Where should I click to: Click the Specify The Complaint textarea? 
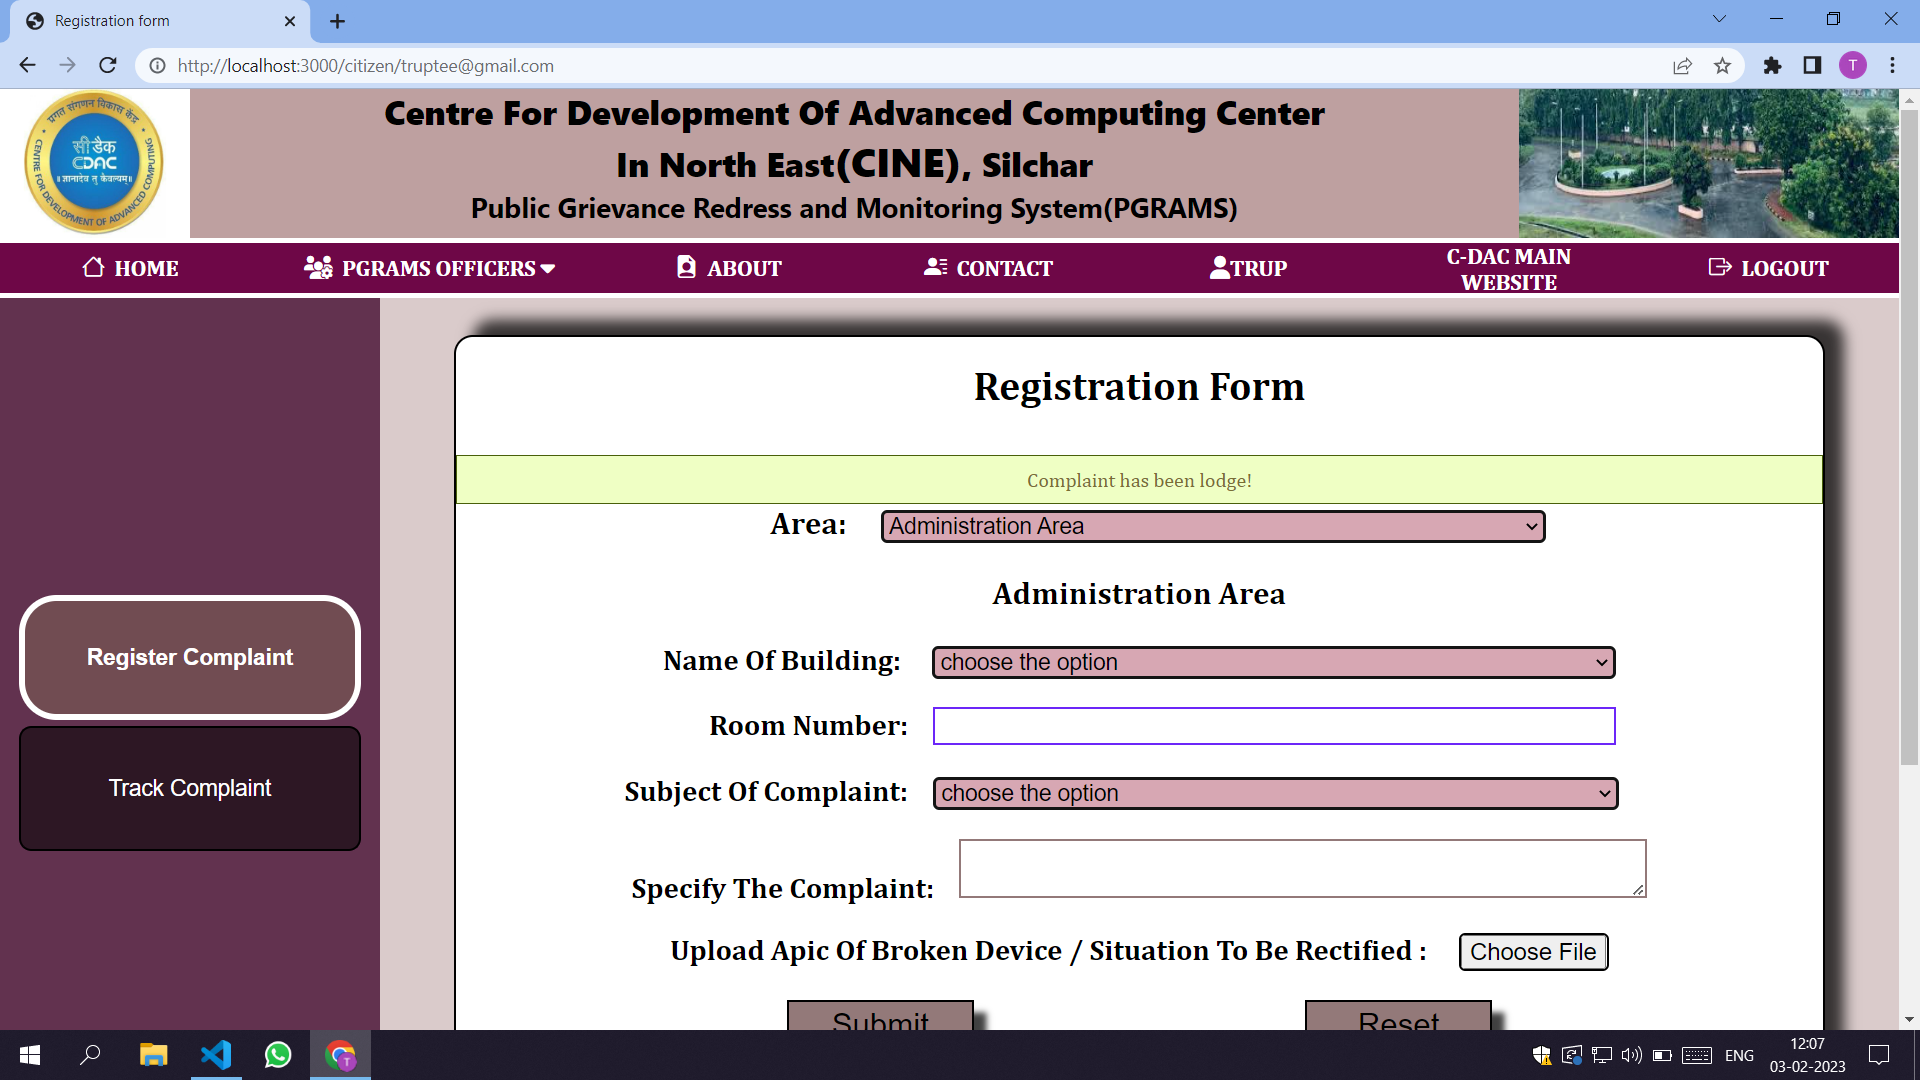1301,868
